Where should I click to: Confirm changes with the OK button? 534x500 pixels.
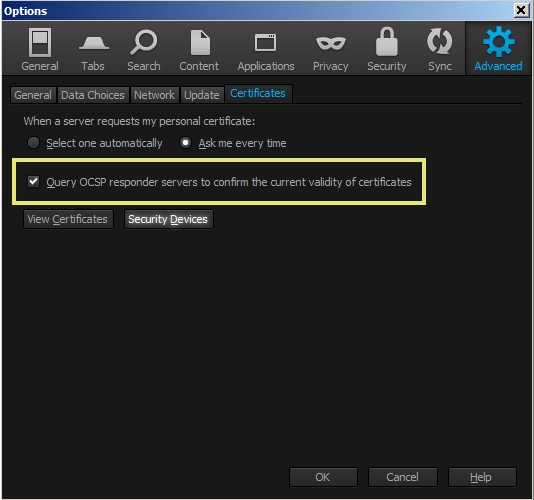pyautogui.click(x=323, y=477)
